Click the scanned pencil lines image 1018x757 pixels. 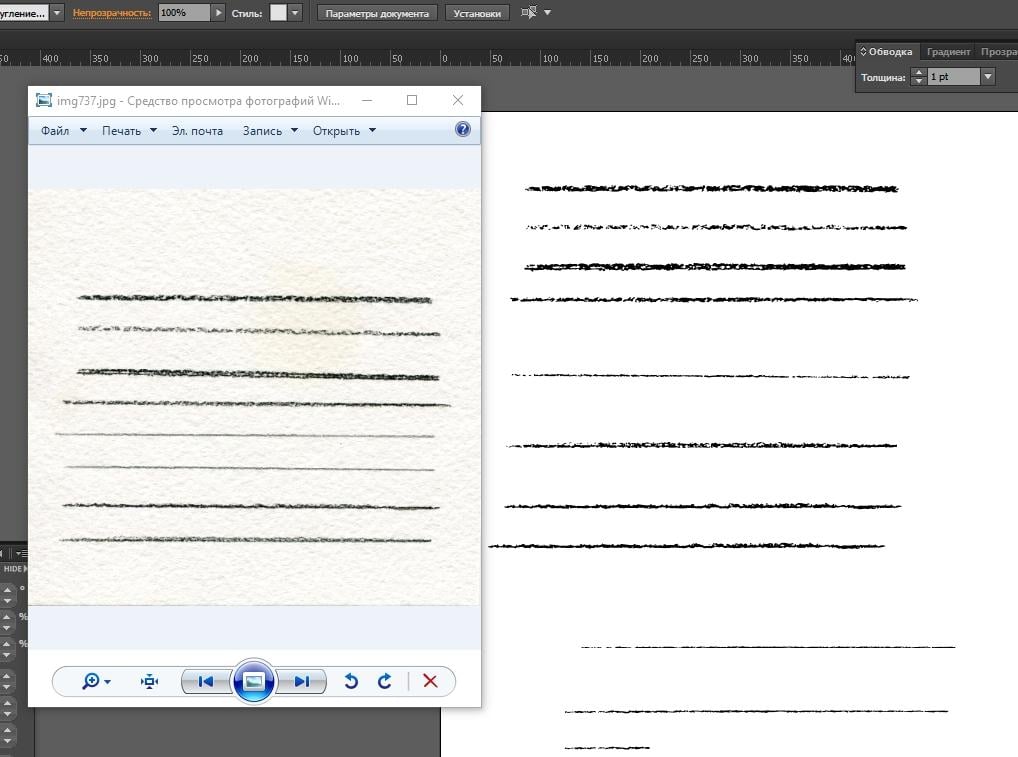(x=254, y=397)
